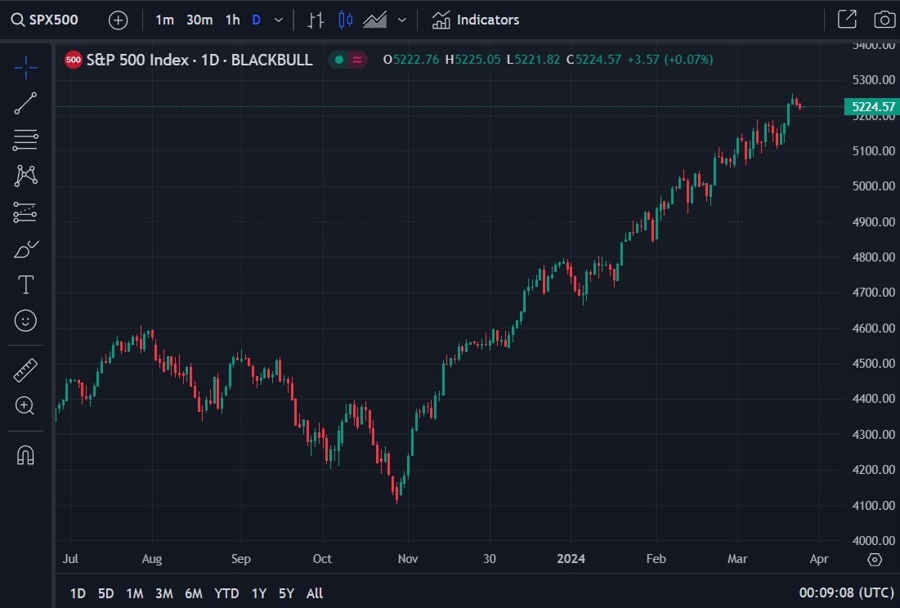
Task: Open the Indicators panel
Action: click(x=475, y=19)
